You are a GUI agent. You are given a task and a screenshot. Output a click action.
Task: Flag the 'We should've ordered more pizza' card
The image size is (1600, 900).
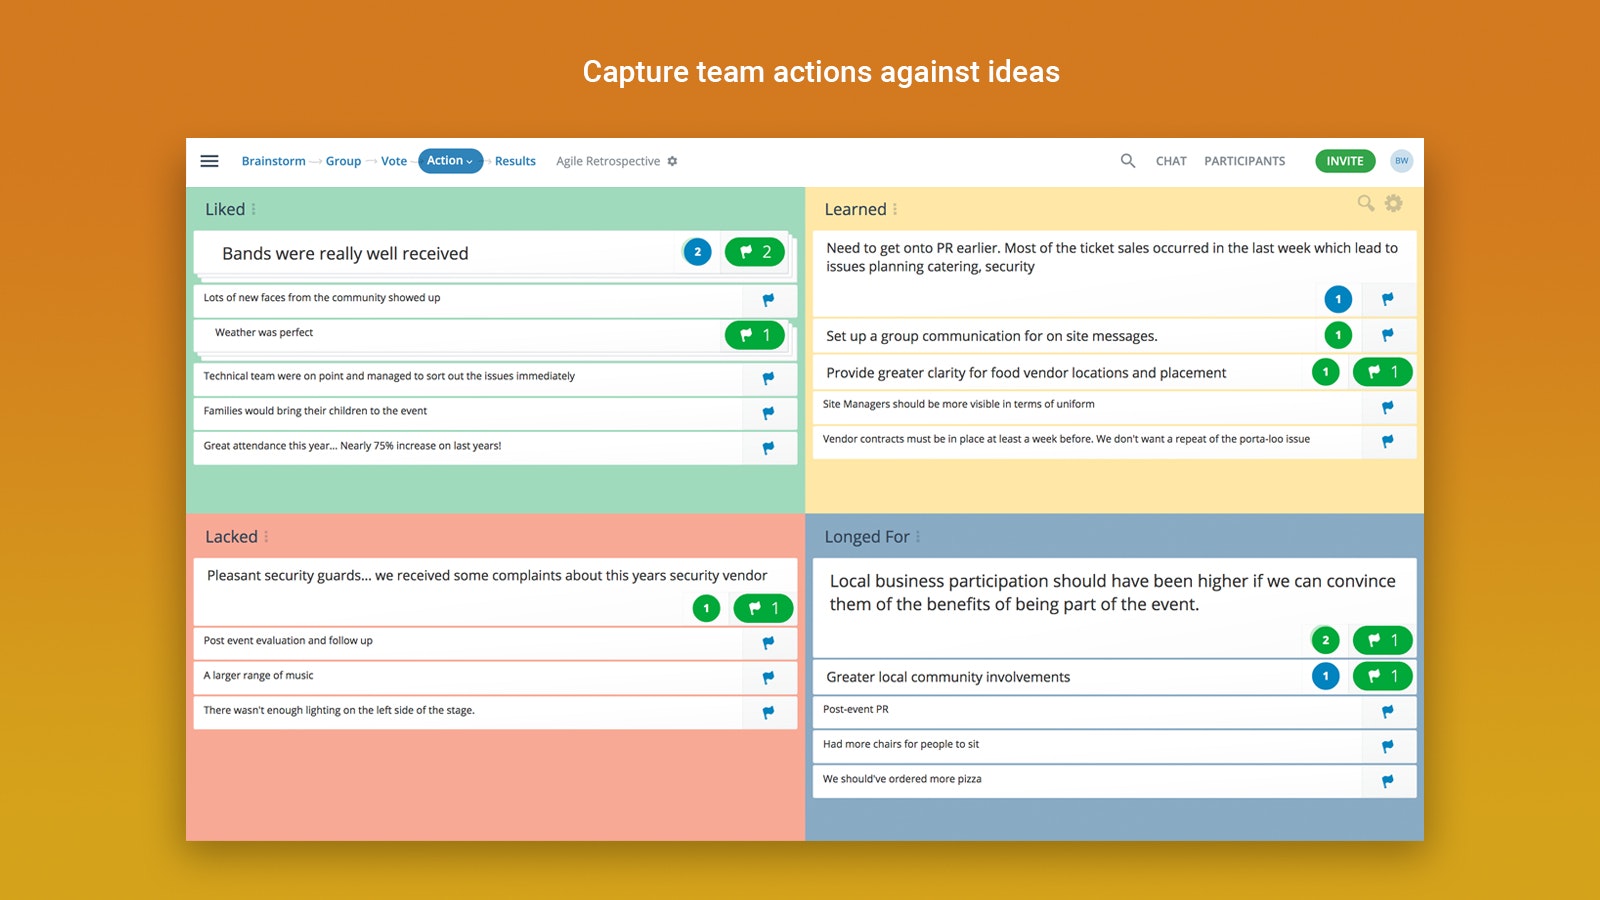point(1389,781)
